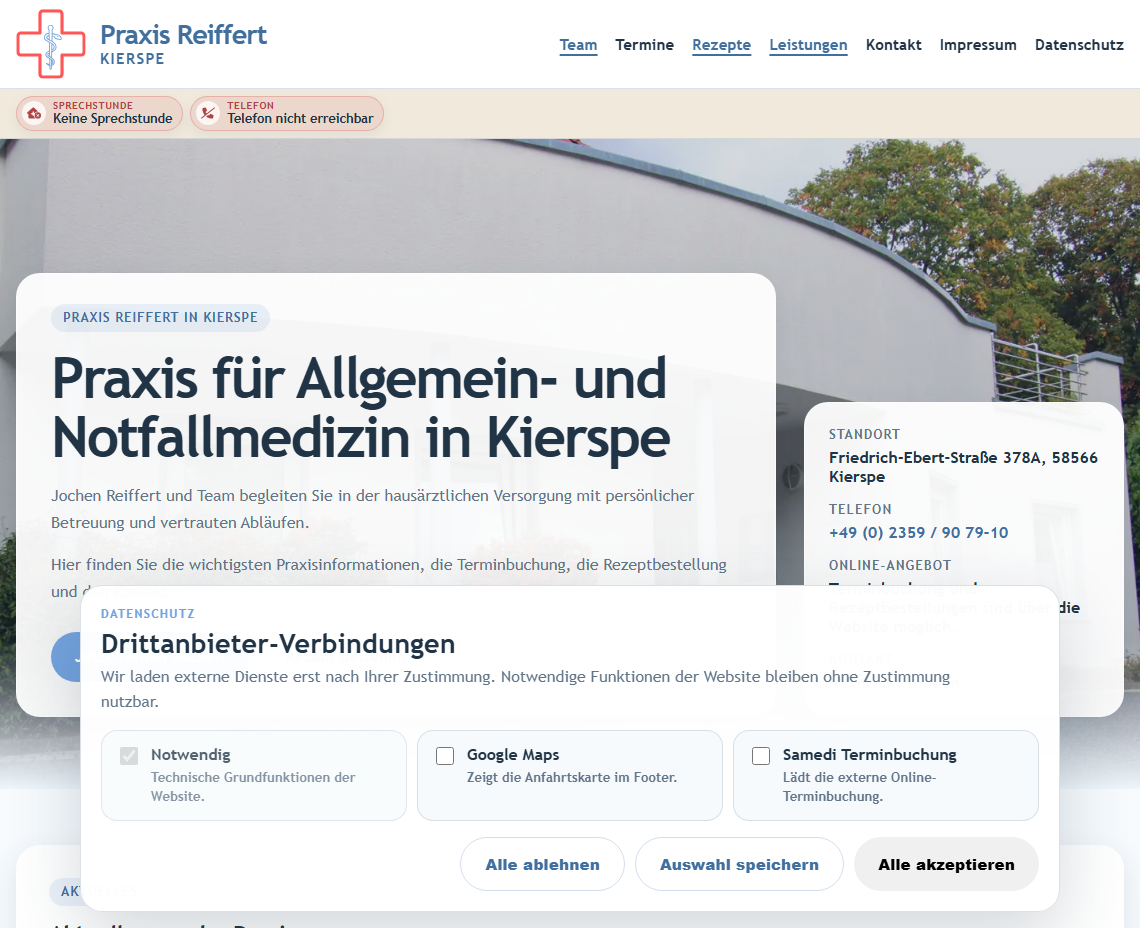The height and width of the screenshot is (928, 1140).
Task: Click the Telefon crossed-phone status icon
Action: pos(209,113)
